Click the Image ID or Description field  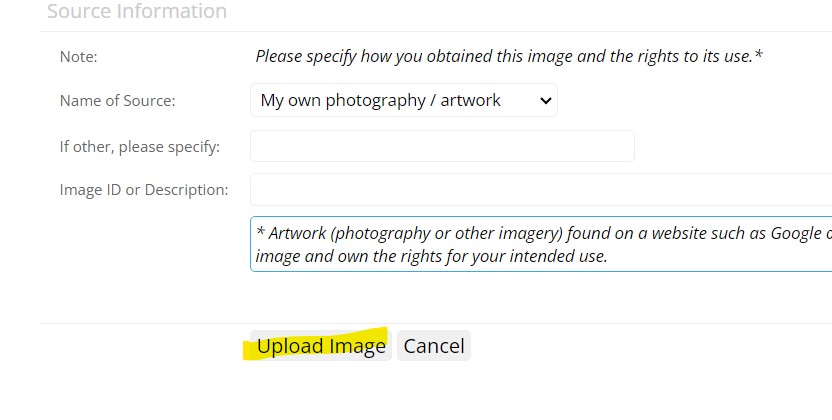tap(541, 189)
